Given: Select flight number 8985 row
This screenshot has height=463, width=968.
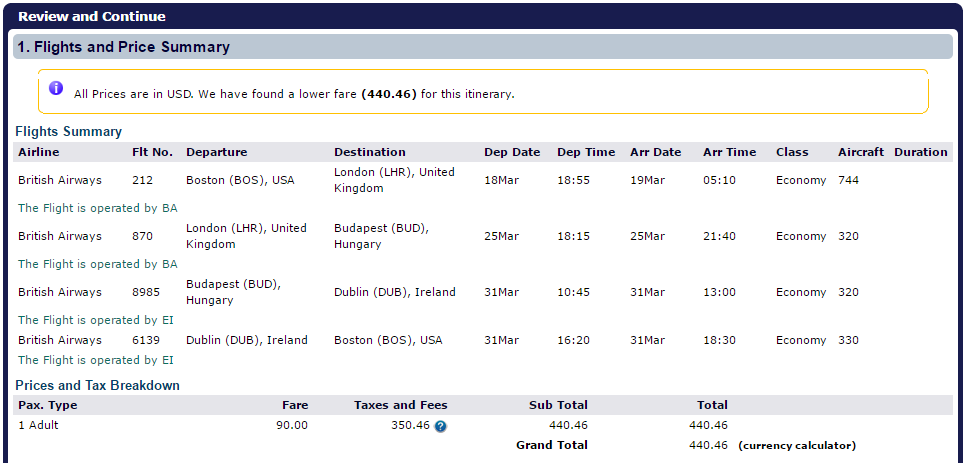Looking at the screenshot, I should (483, 292).
